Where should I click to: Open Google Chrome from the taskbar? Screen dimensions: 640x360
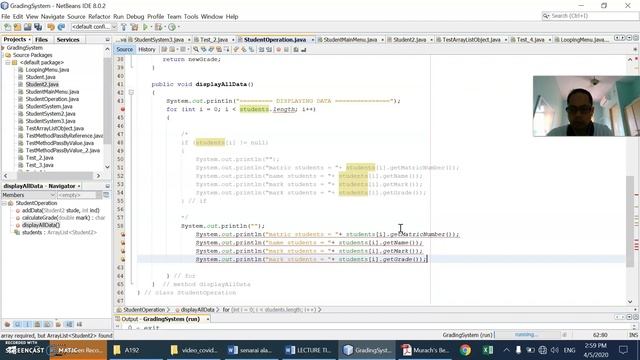pos(465,350)
